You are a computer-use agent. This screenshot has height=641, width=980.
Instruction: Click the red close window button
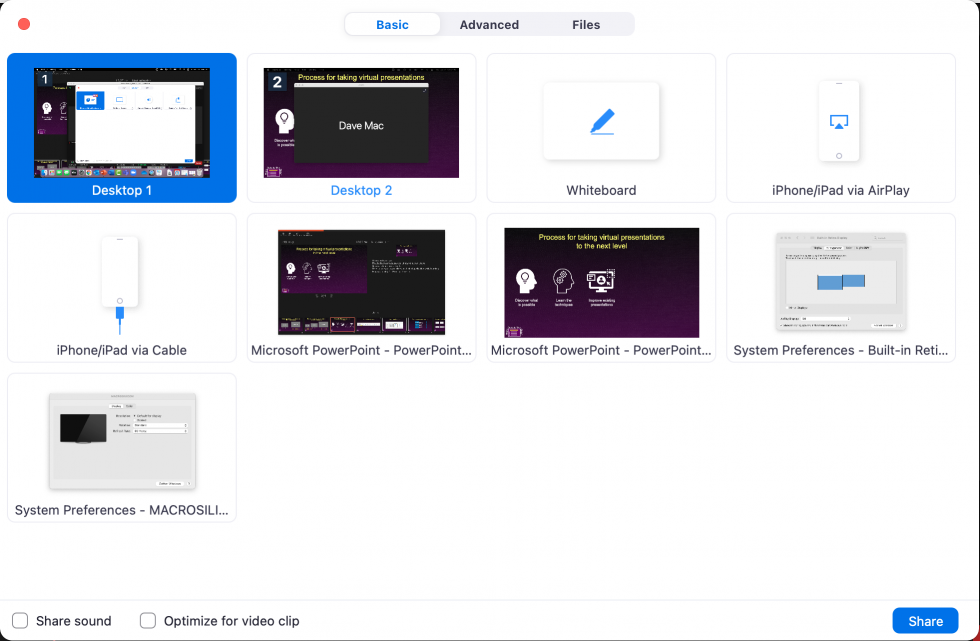pos(23,23)
